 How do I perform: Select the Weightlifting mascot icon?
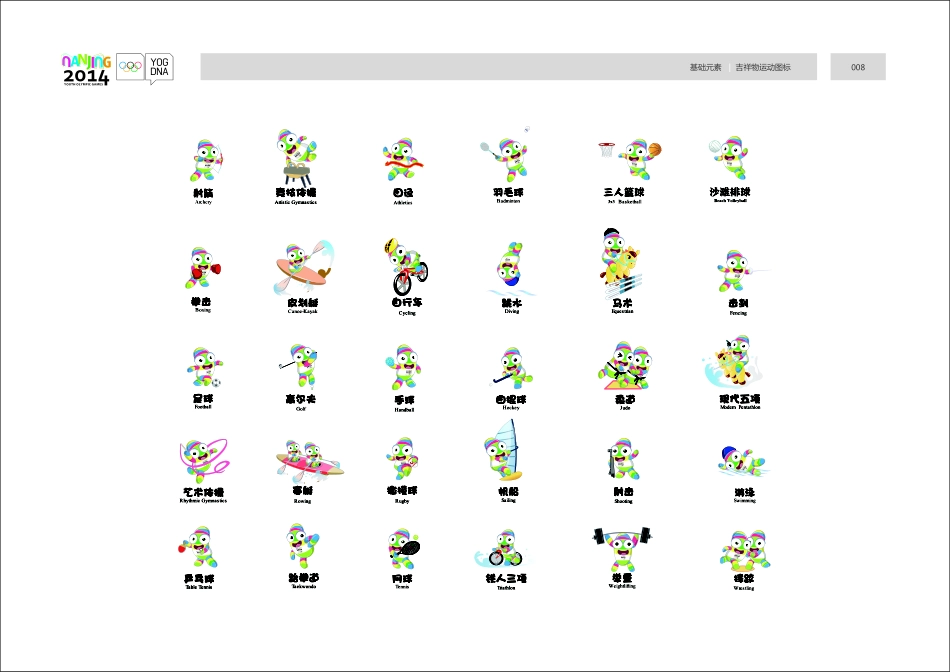621,548
